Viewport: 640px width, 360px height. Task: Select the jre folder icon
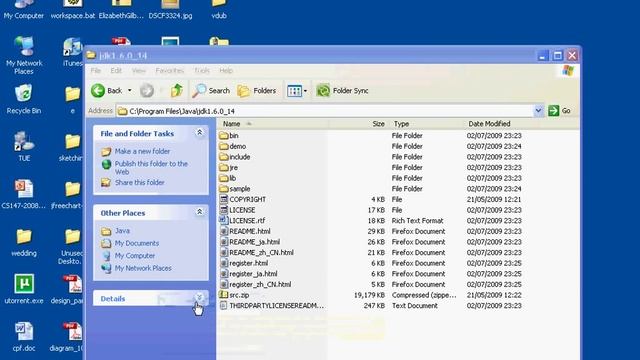click(223, 167)
